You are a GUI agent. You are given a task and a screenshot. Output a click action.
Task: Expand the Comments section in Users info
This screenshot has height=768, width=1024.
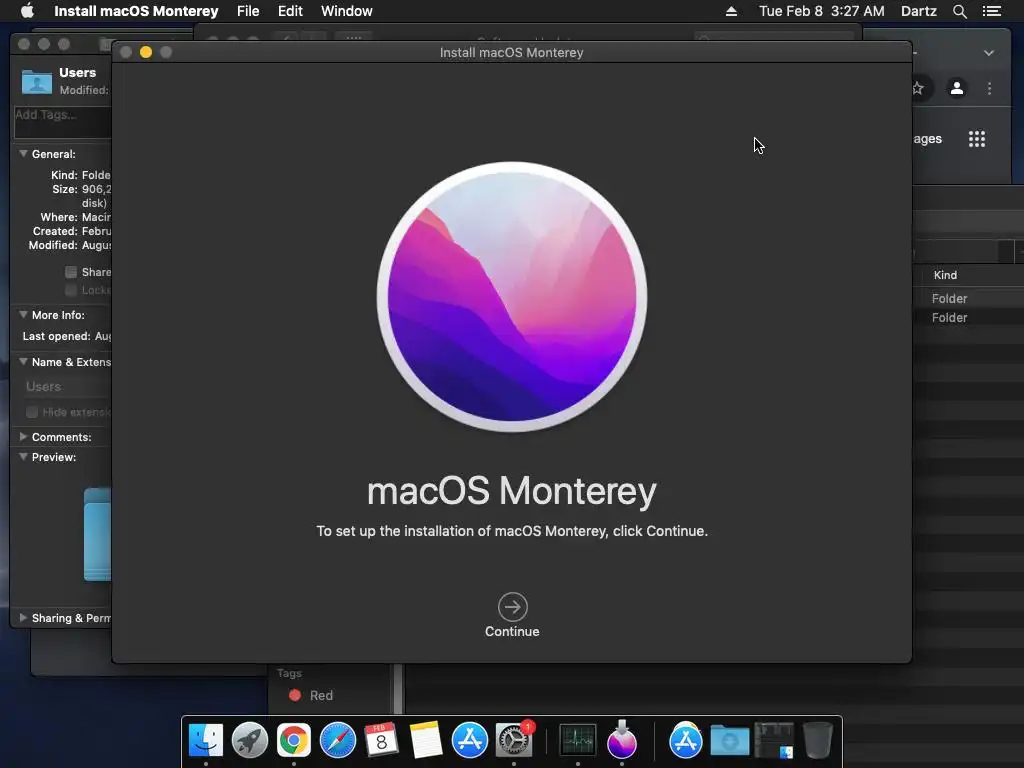point(24,436)
